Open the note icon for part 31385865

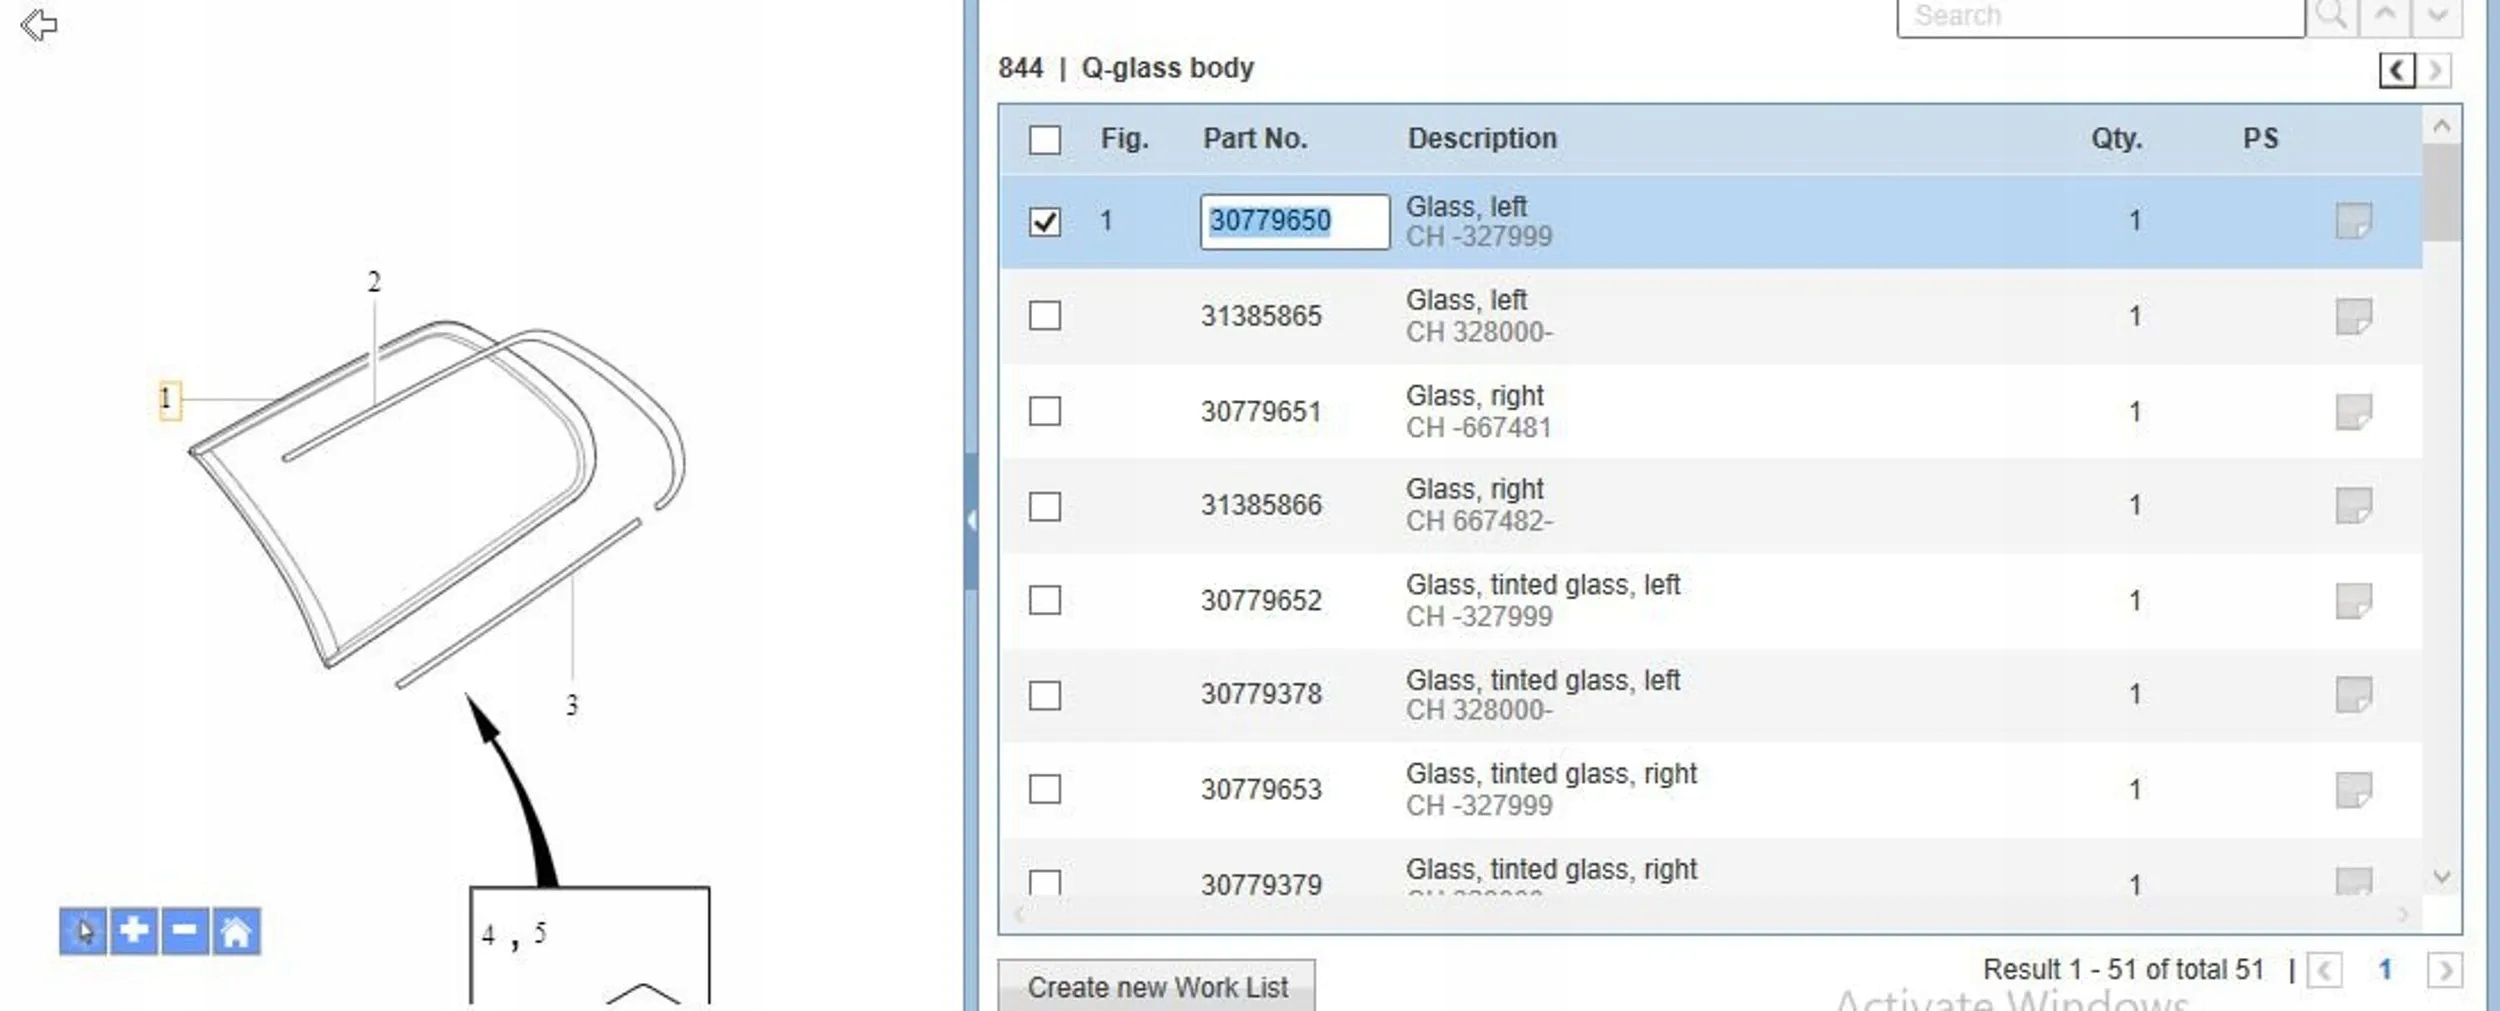(2353, 317)
